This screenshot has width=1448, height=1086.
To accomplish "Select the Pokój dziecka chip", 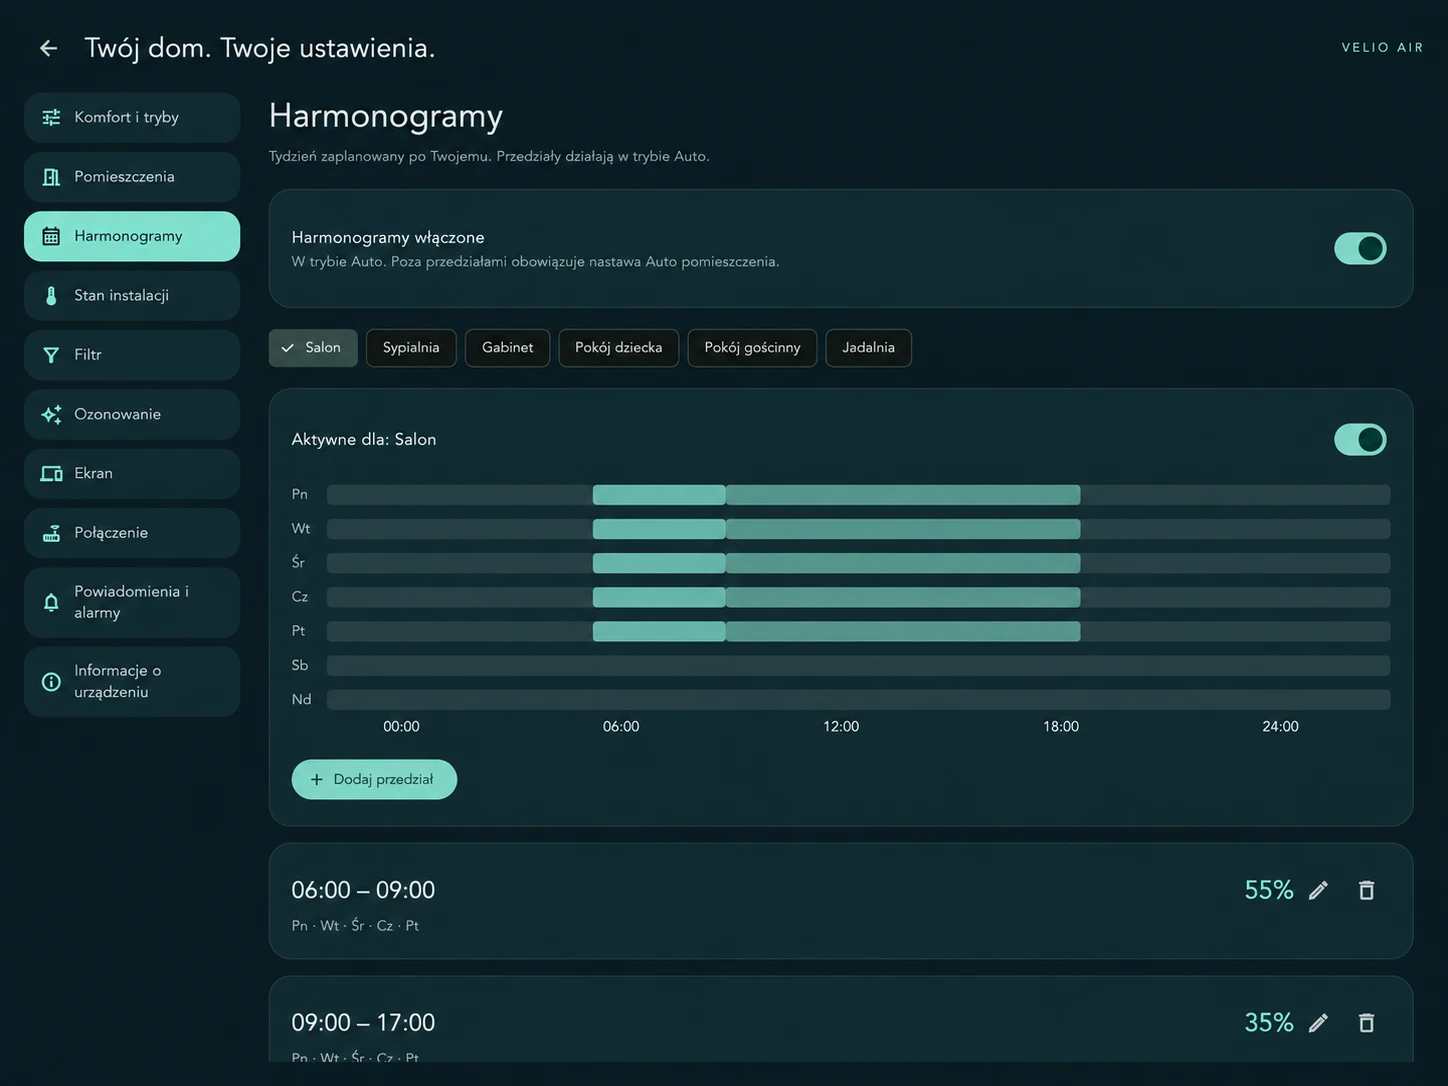I will 618,348.
